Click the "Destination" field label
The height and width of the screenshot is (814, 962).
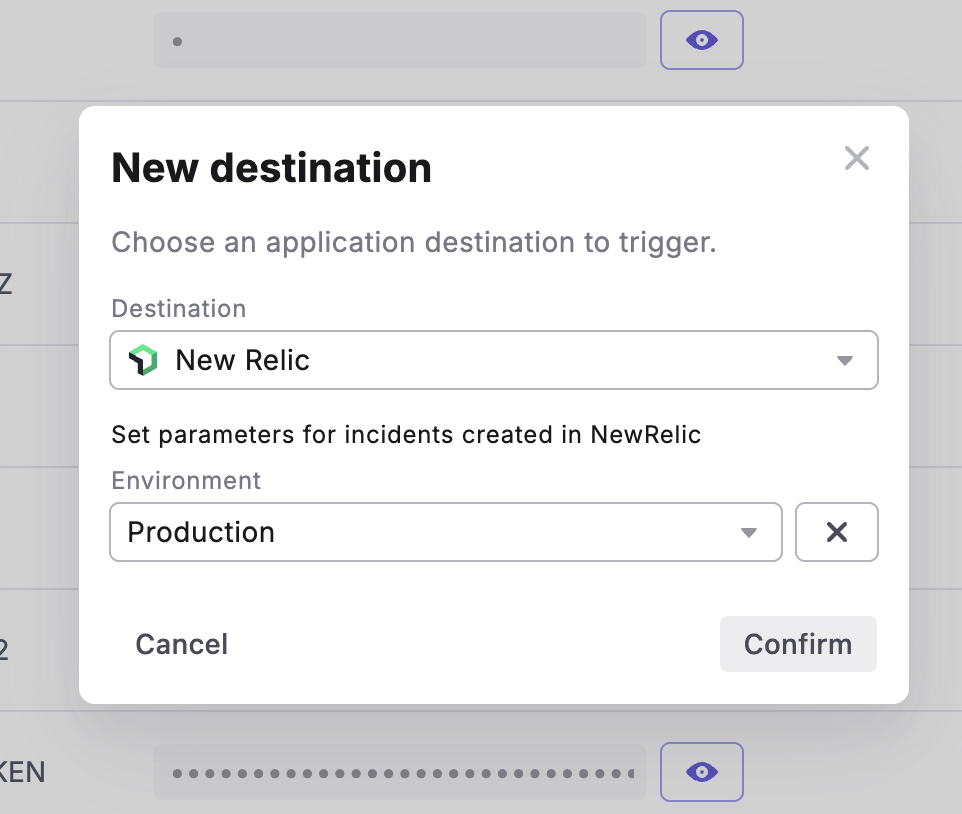click(x=178, y=309)
